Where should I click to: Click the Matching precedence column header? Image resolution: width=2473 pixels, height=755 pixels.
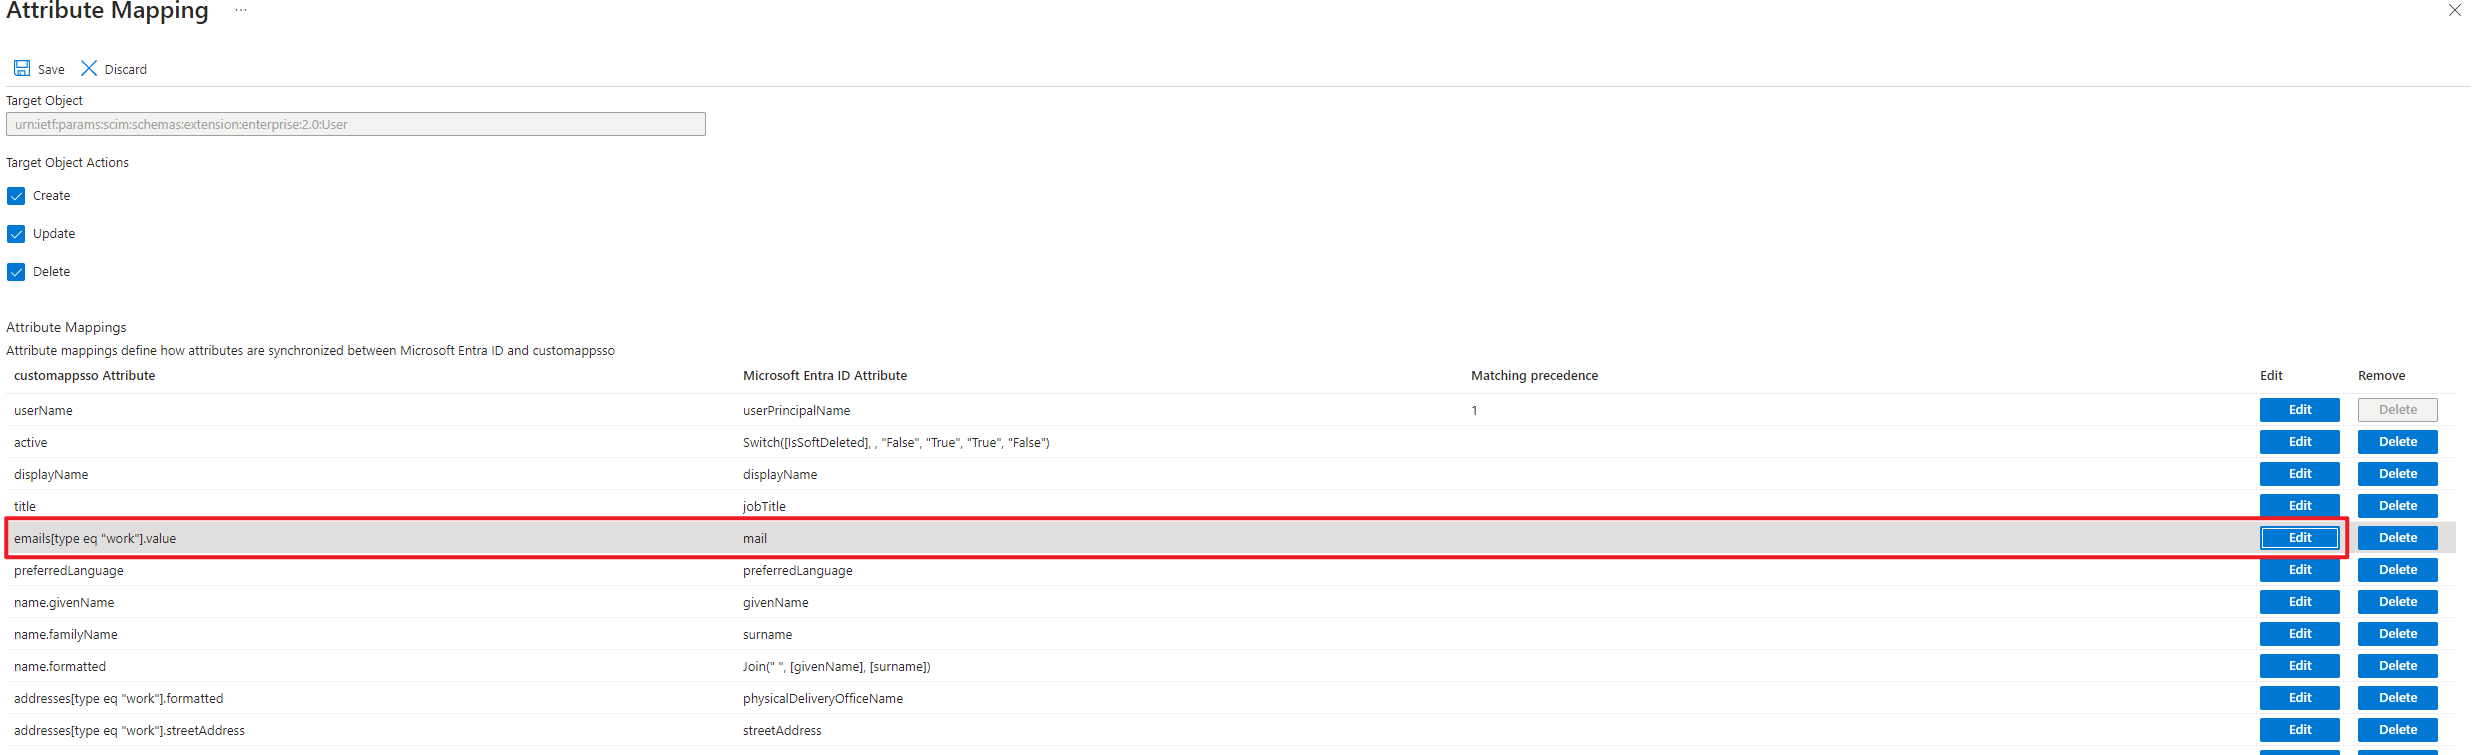coord(1534,376)
